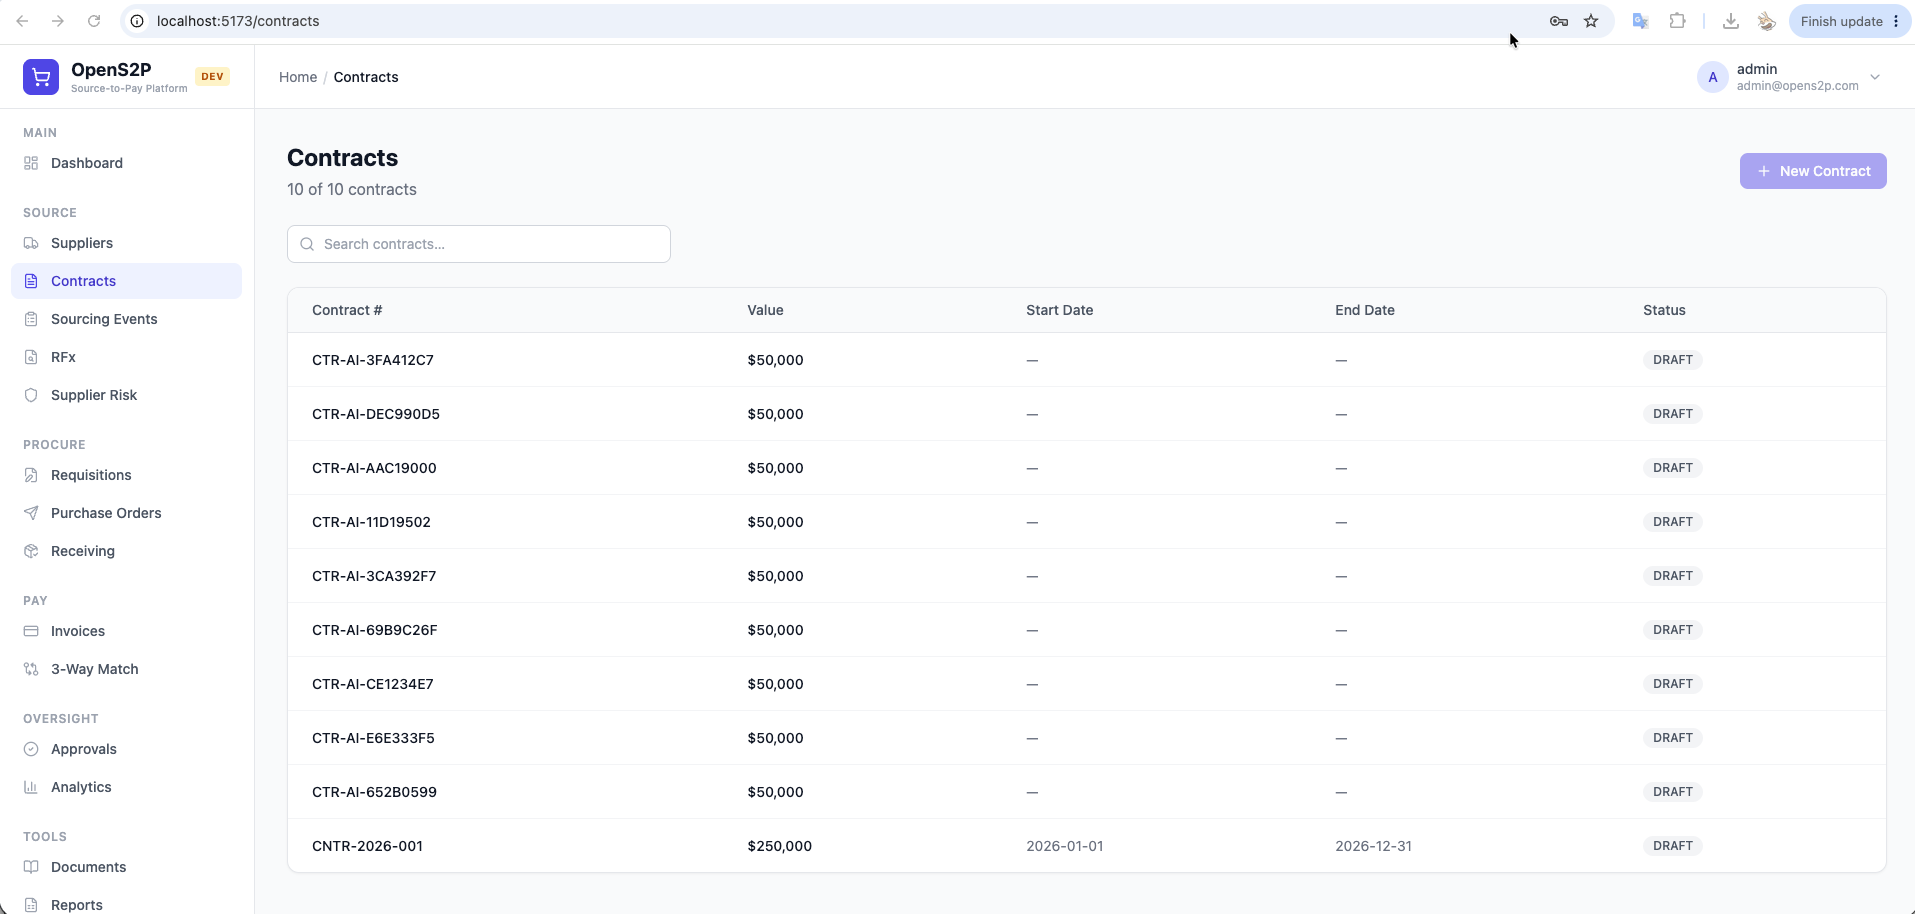Click the 2026-01-01 start date
This screenshot has height=914, width=1915.
pyautogui.click(x=1065, y=846)
